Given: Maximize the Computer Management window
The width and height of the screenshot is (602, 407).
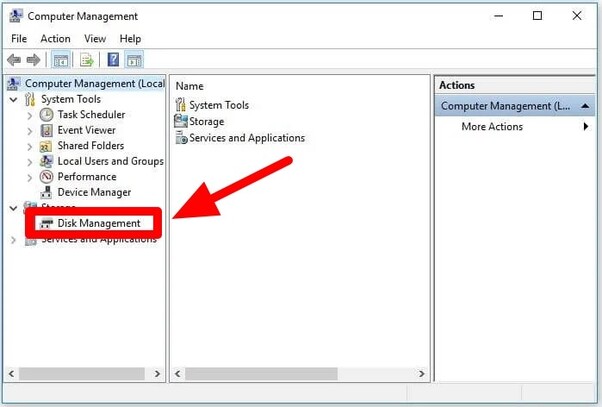Looking at the screenshot, I should point(538,16).
